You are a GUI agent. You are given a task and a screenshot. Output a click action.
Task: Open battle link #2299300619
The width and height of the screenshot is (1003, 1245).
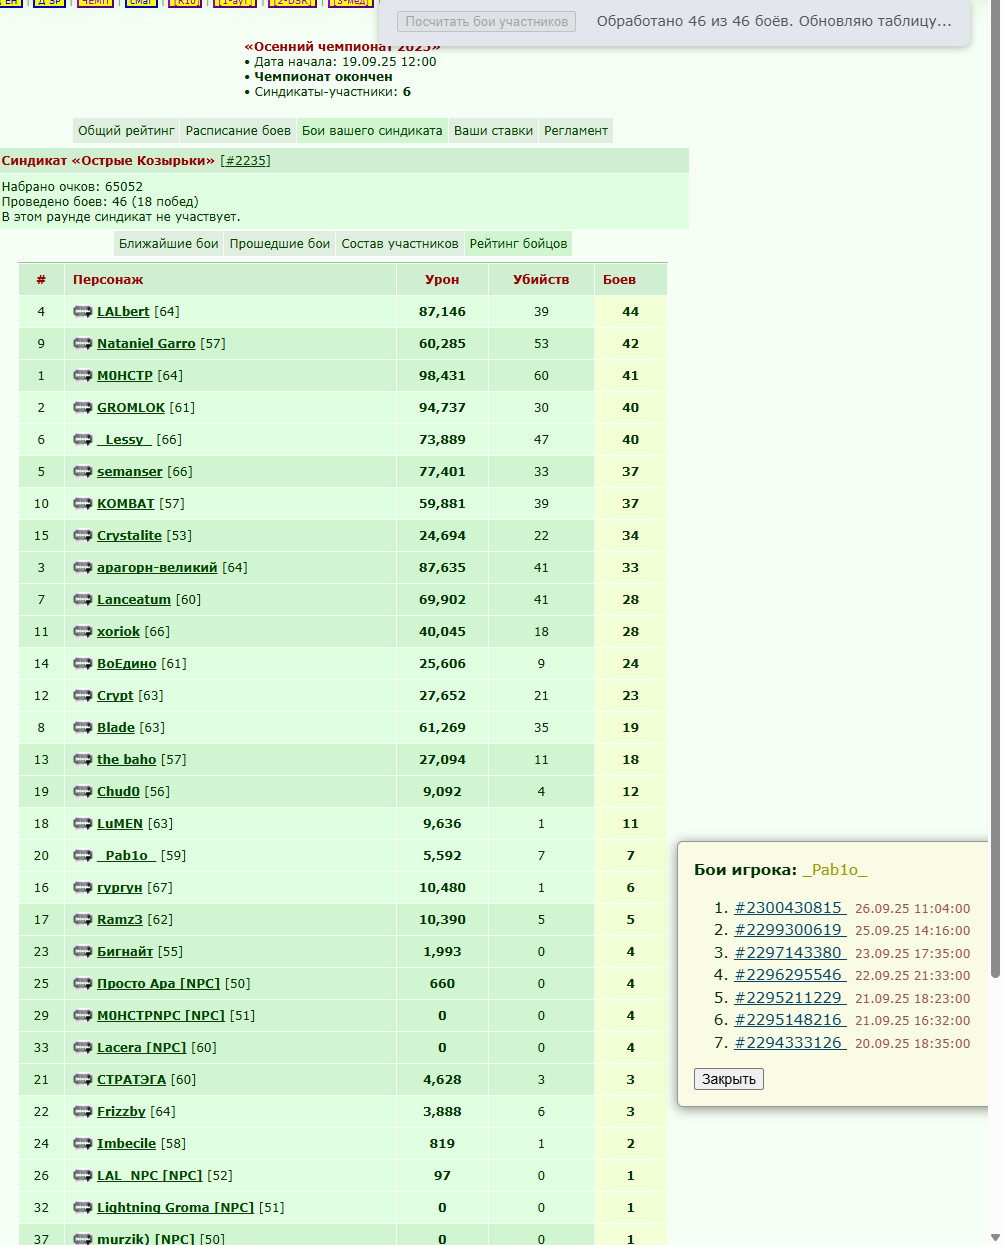pyautogui.click(x=790, y=930)
